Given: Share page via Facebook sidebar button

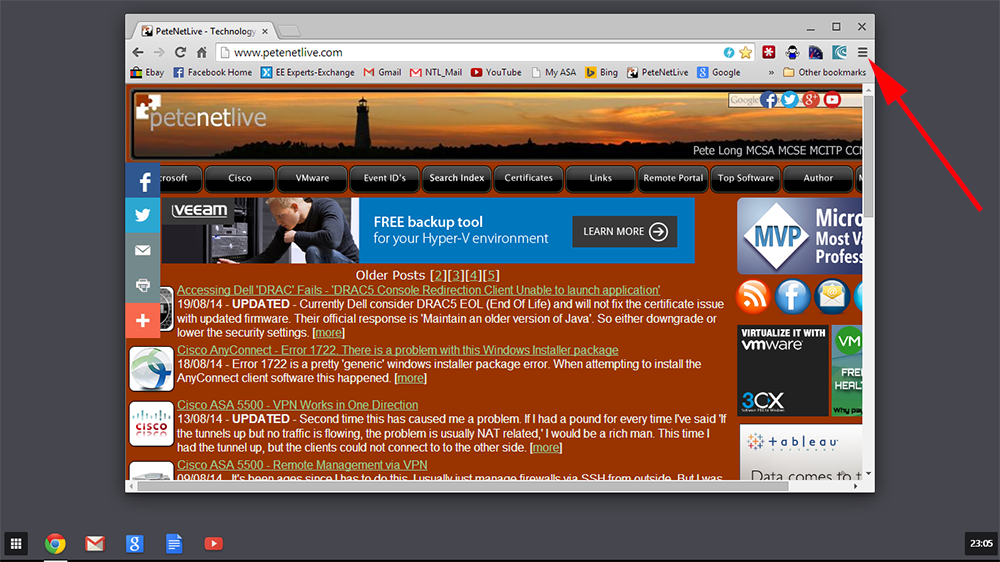Looking at the screenshot, I should point(143,181).
